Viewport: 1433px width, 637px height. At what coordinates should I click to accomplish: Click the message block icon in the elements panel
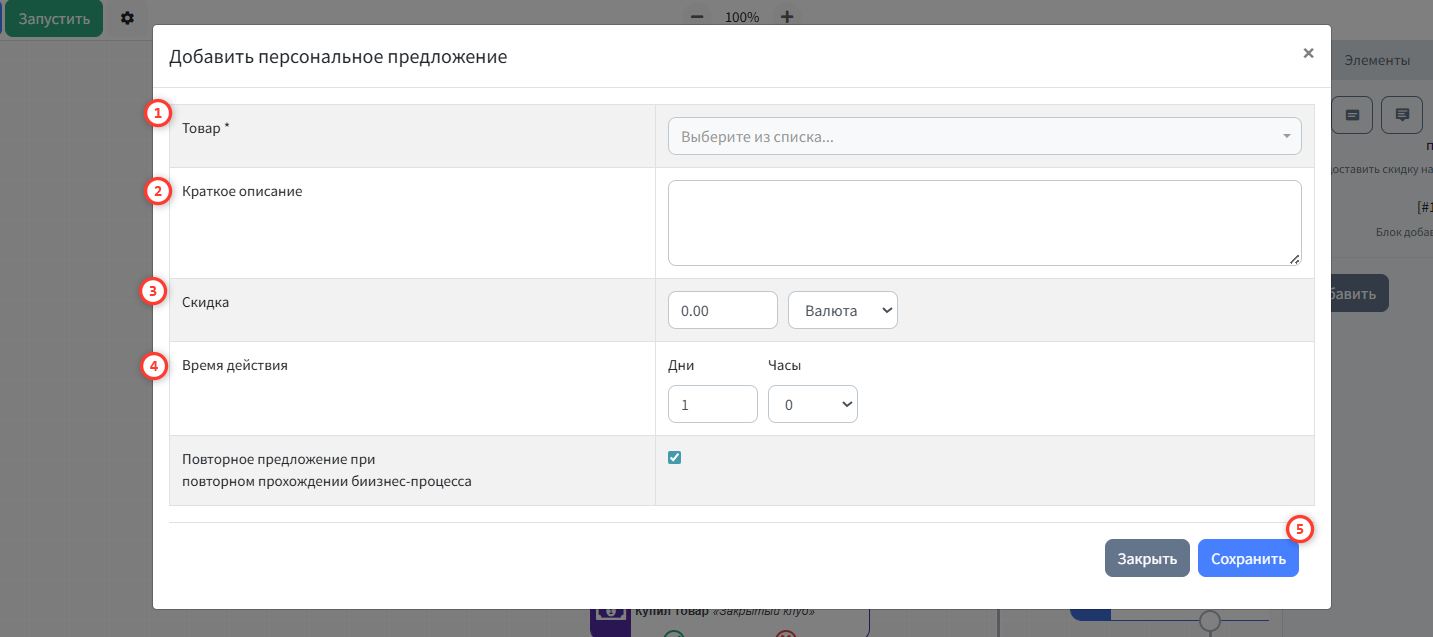[1352, 115]
